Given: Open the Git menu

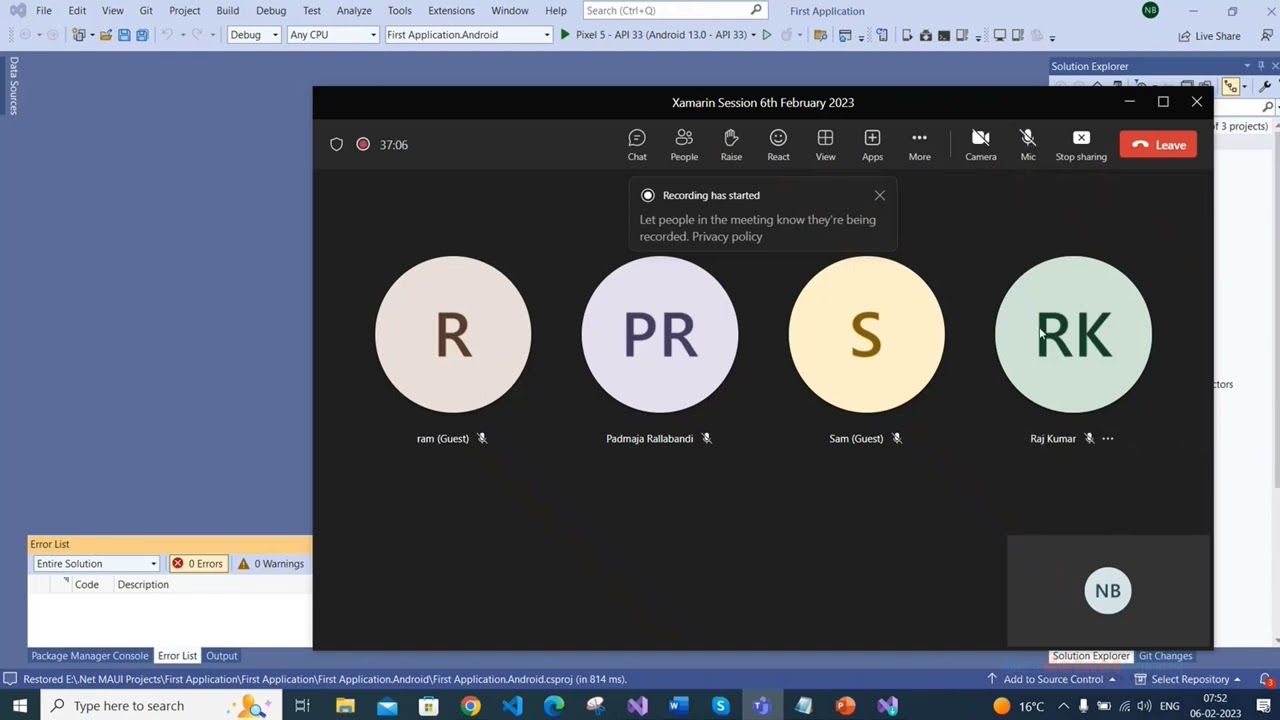Looking at the screenshot, I should [146, 10].
